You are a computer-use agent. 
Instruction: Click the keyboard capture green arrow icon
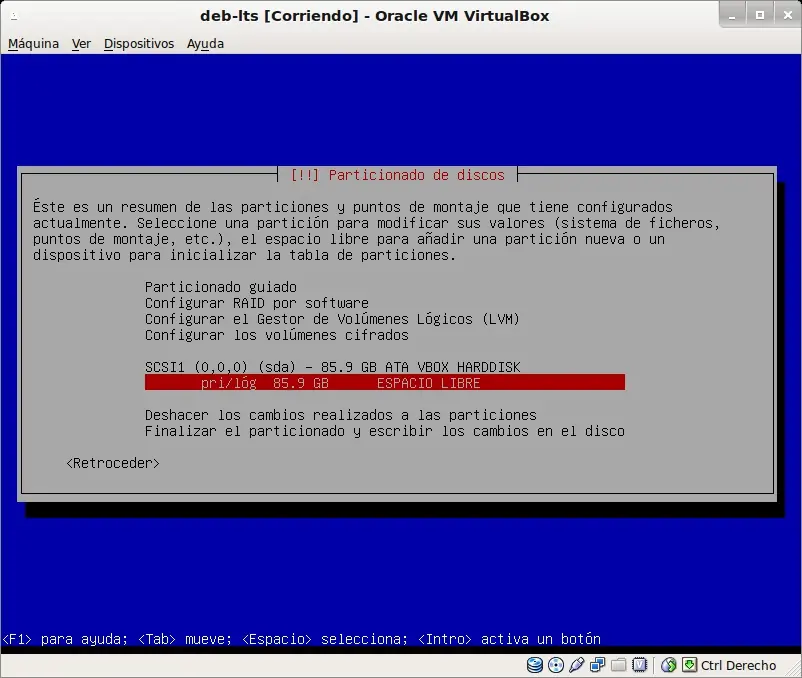689,665
